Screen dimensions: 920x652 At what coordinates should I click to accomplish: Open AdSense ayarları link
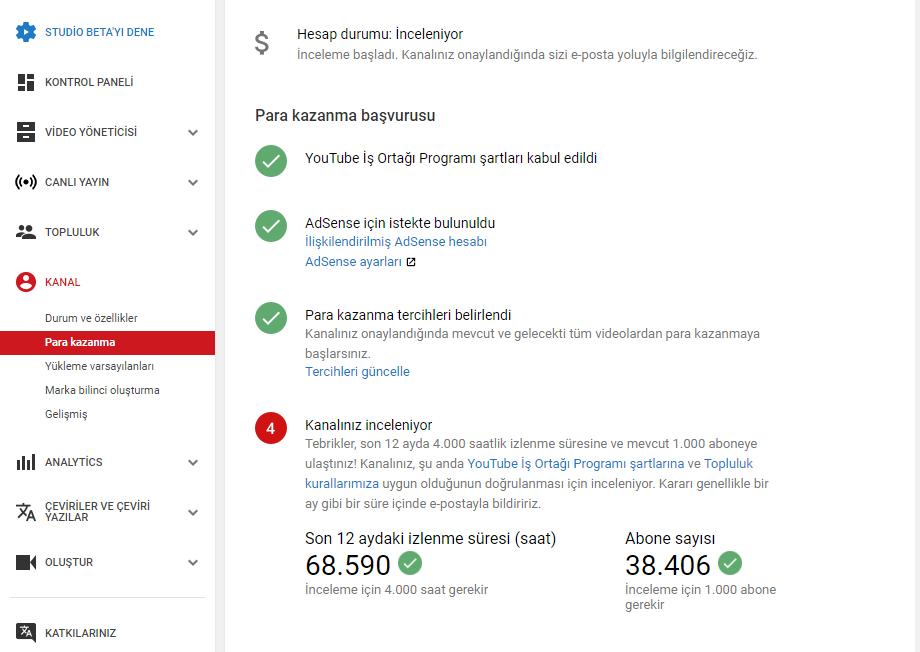pyautogui.click(x=353, y=262)
